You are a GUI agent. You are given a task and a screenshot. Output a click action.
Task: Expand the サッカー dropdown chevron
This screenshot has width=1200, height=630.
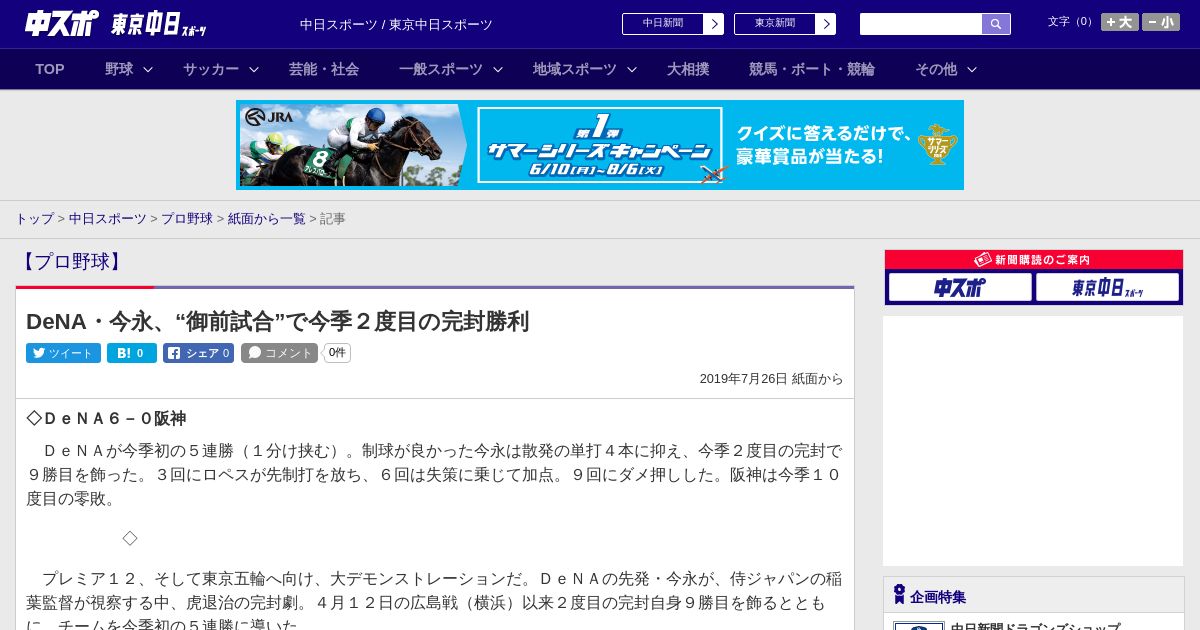click(x=254, y=69)
